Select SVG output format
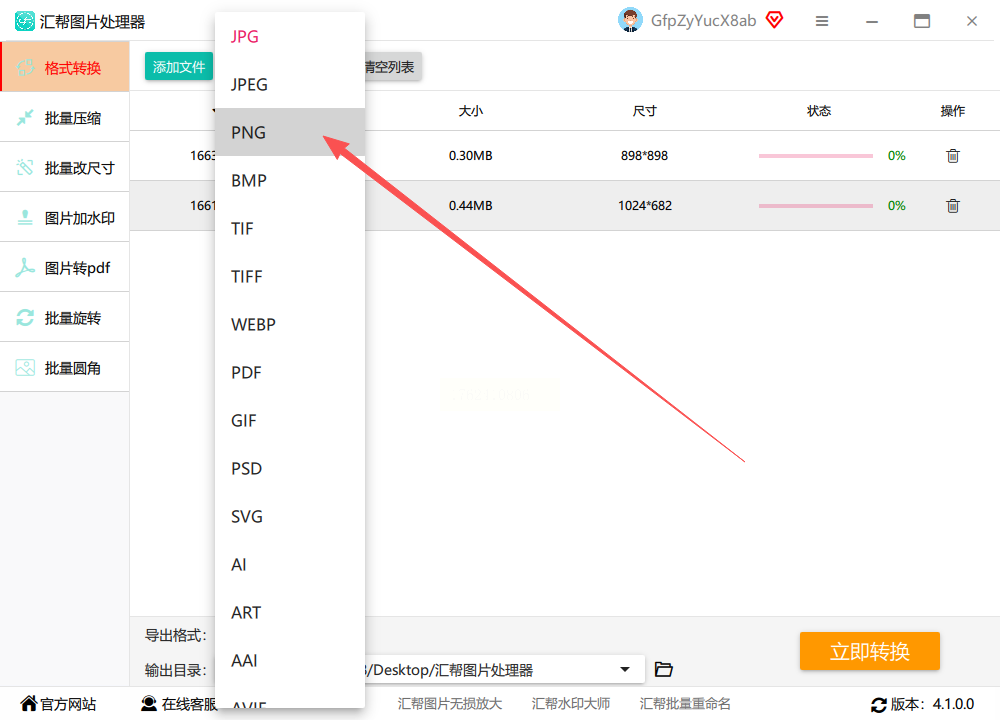Viewport: 1000px width, 720px height. click(290, 516)
